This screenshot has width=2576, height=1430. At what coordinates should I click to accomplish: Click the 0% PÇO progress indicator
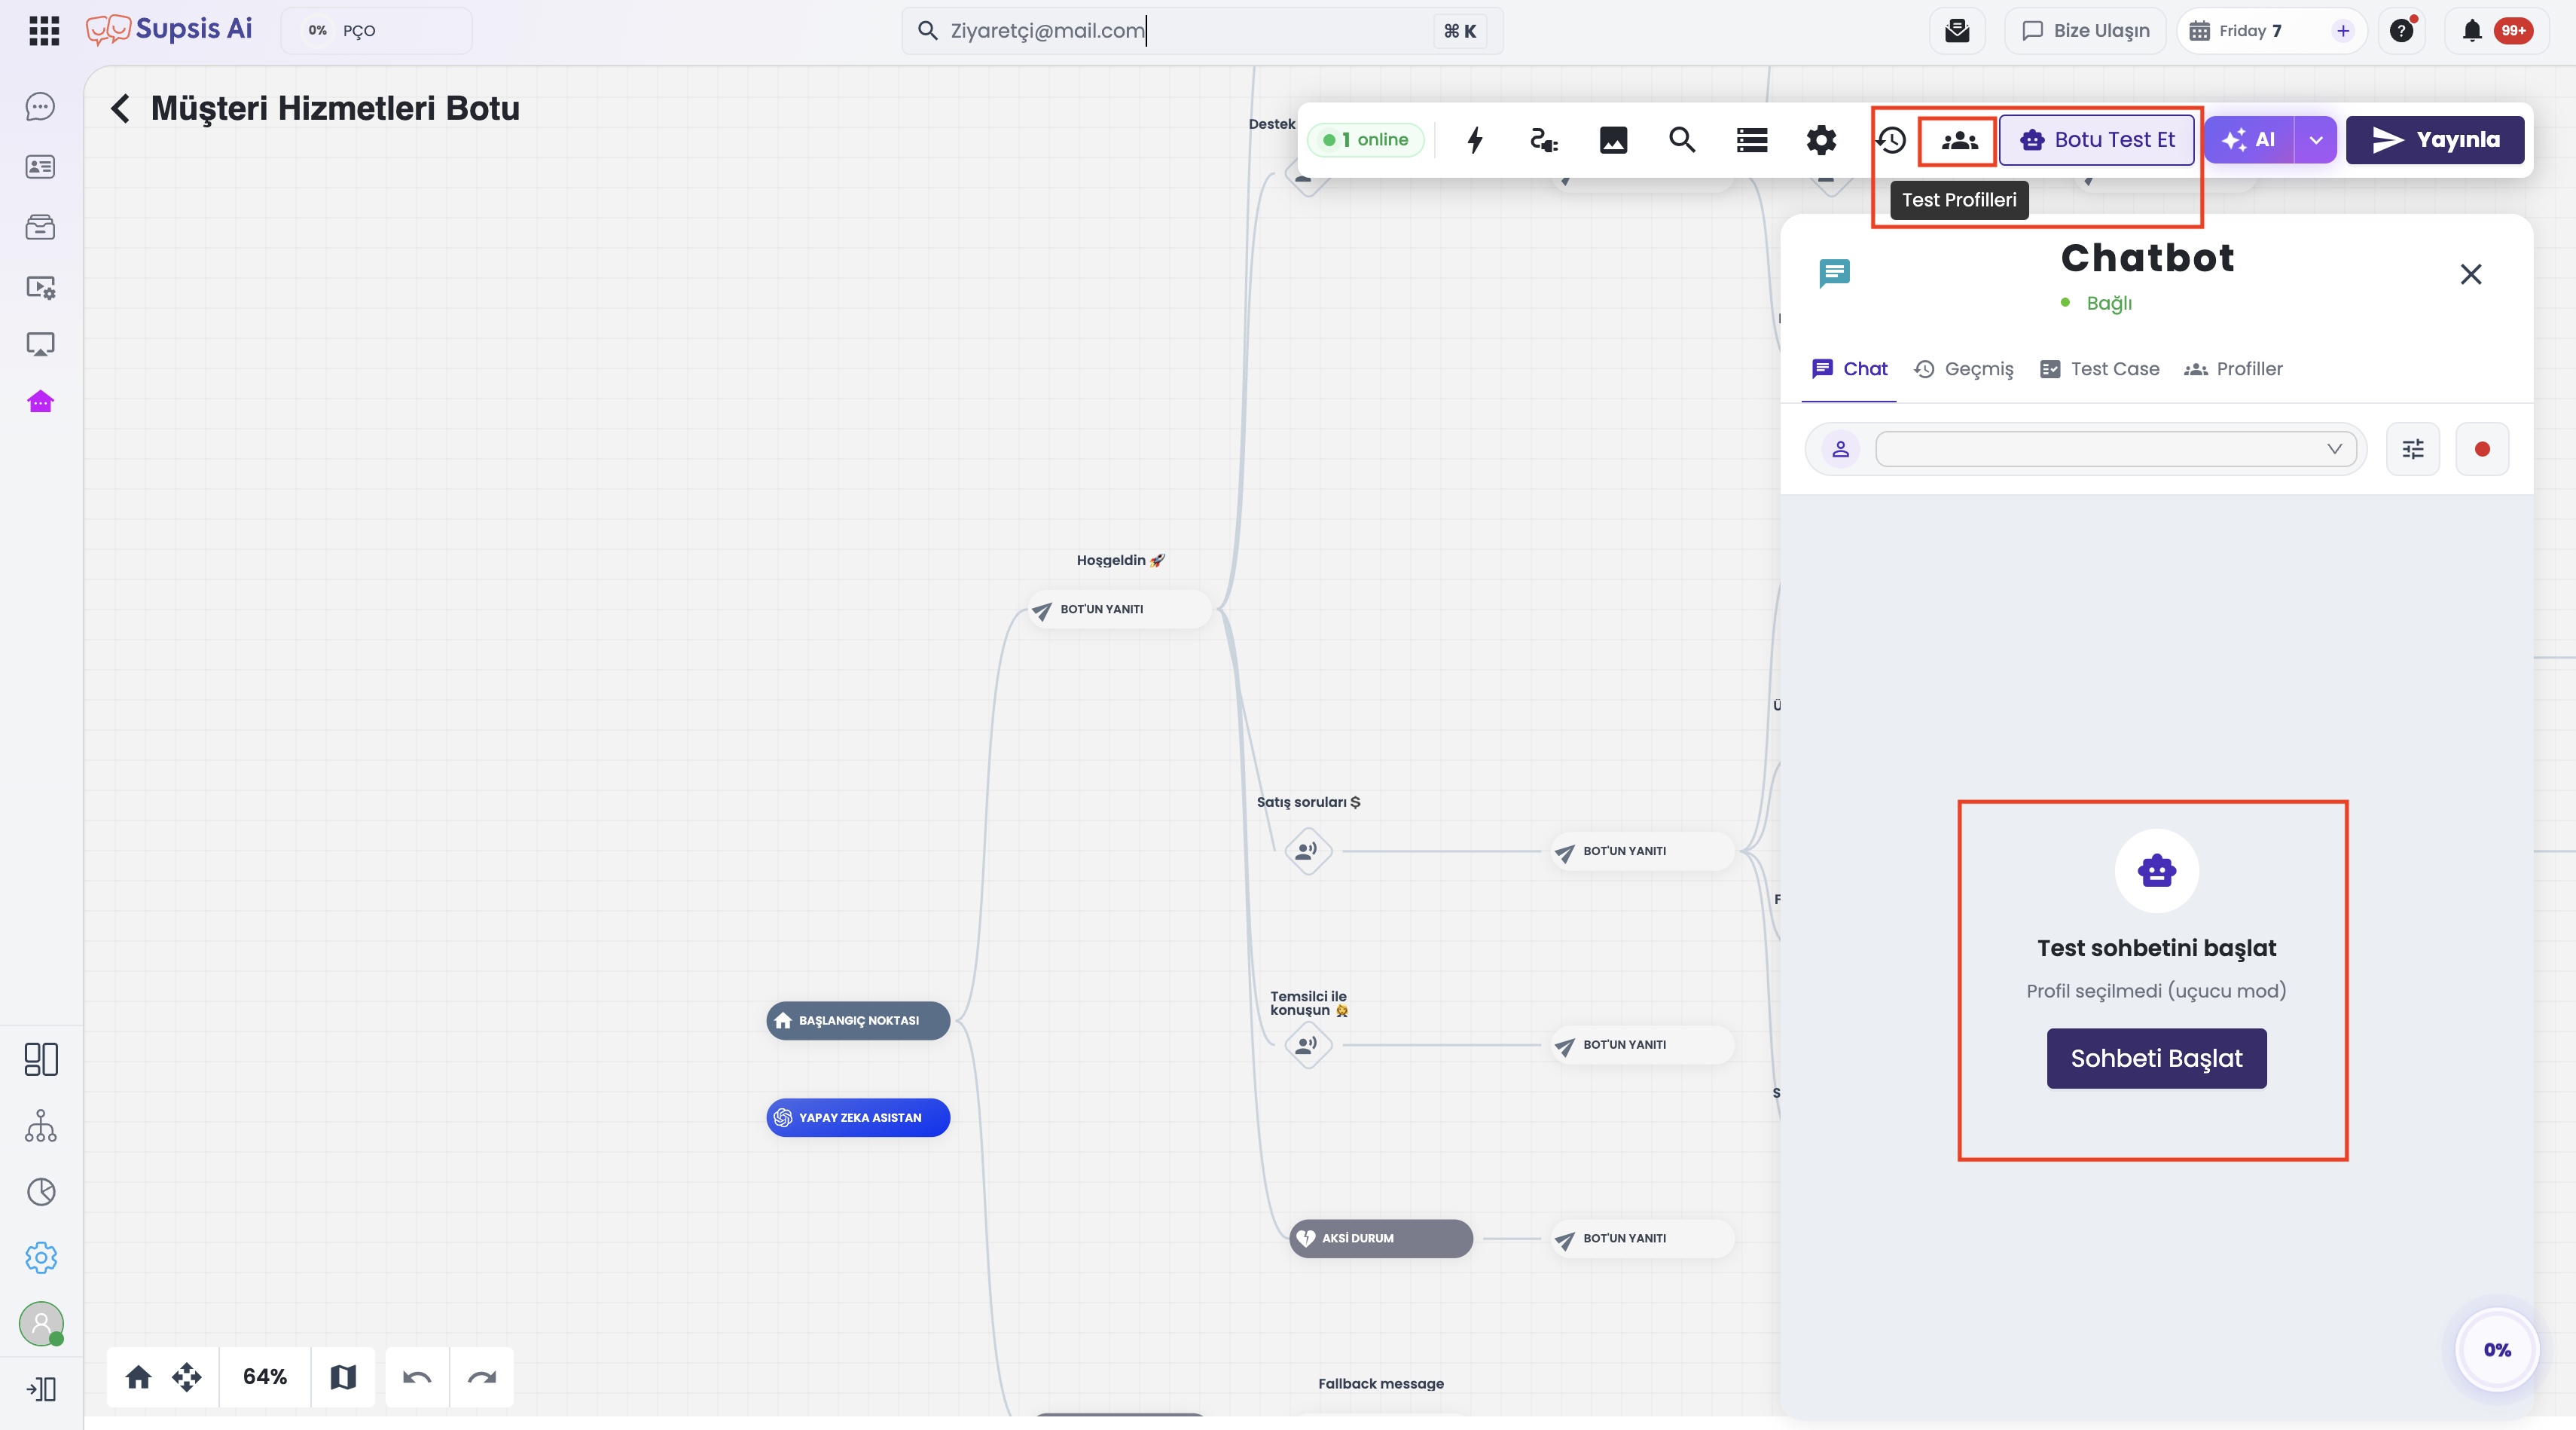click(377, 31)
